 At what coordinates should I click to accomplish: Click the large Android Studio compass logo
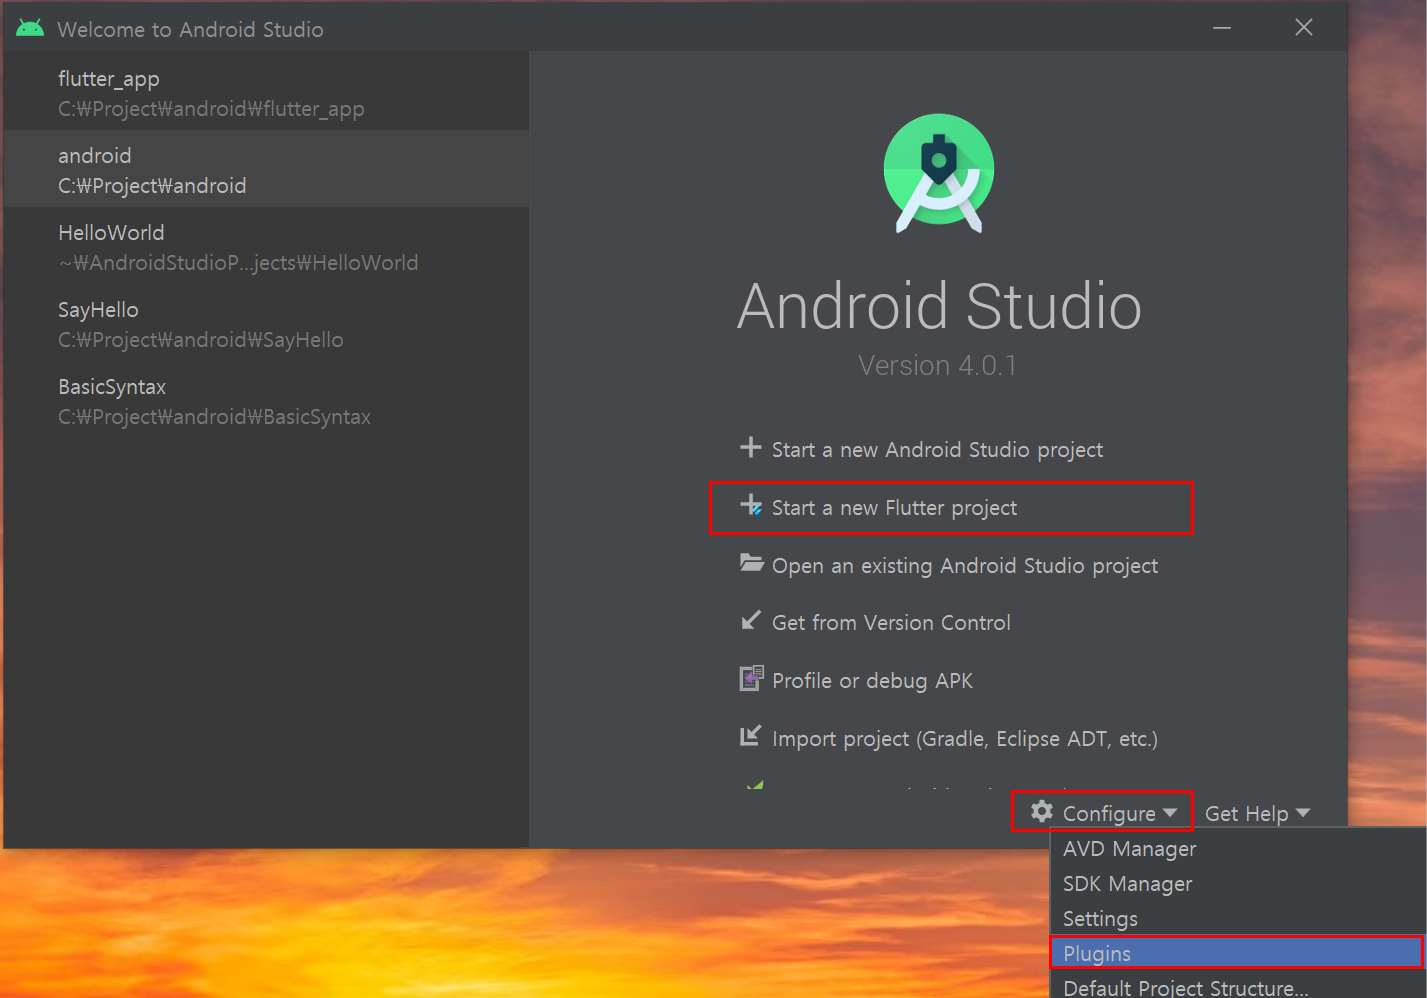pos(938,173)
